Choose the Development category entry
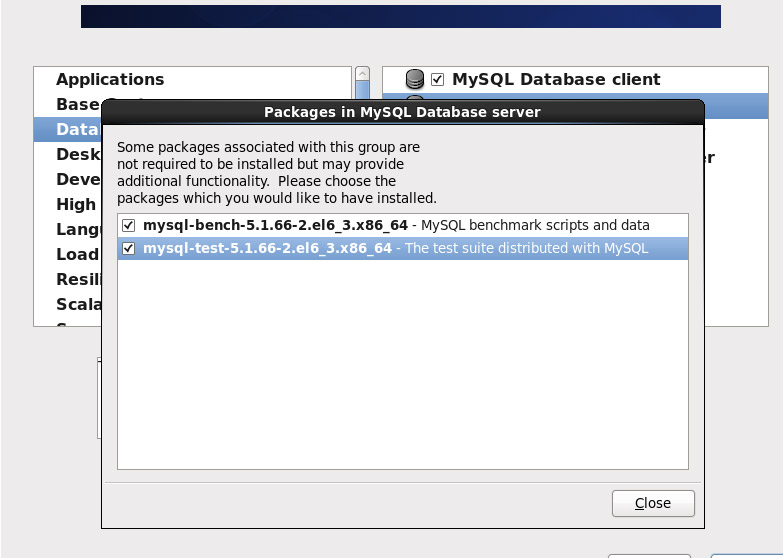Screen dimensions: 783x558 (78, 179)
